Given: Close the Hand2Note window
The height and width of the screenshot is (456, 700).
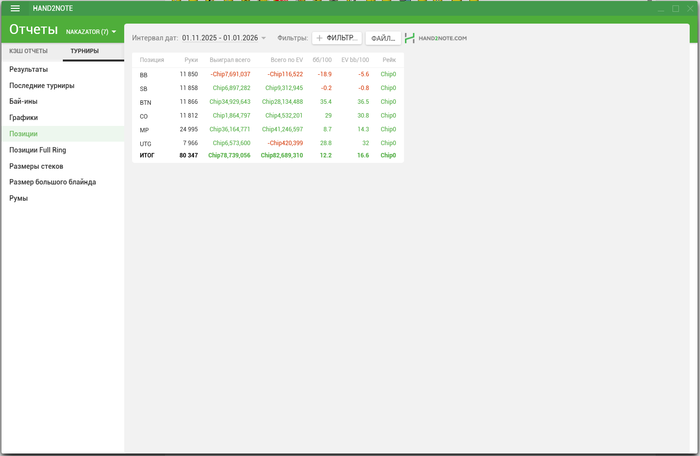Looking at the screenshot, I should point(690,8).
